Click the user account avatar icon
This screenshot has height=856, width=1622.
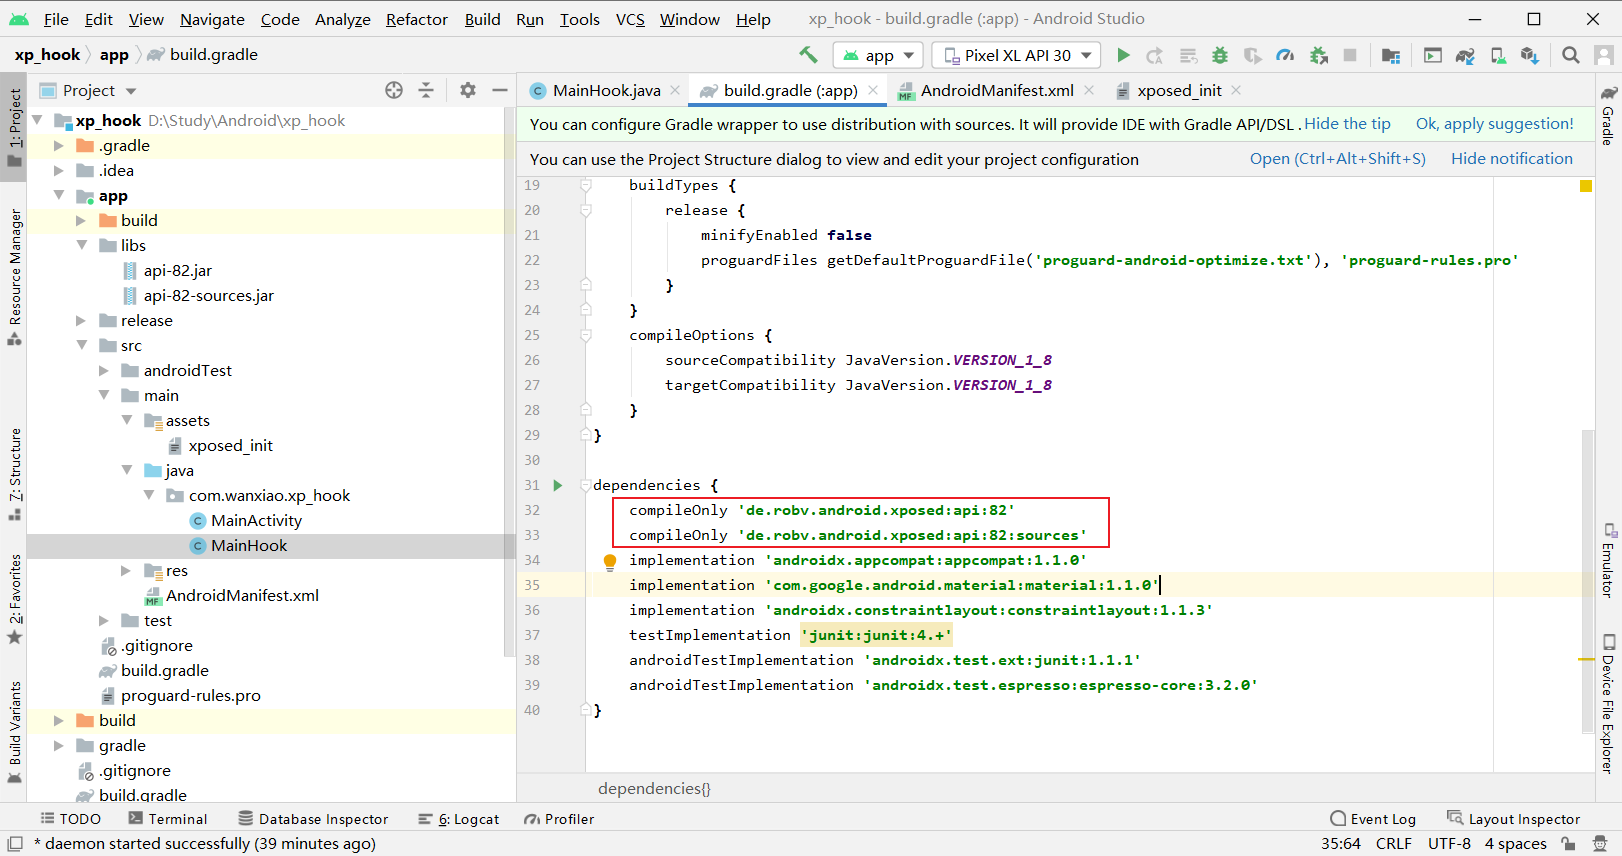(x=1603, y=55)
